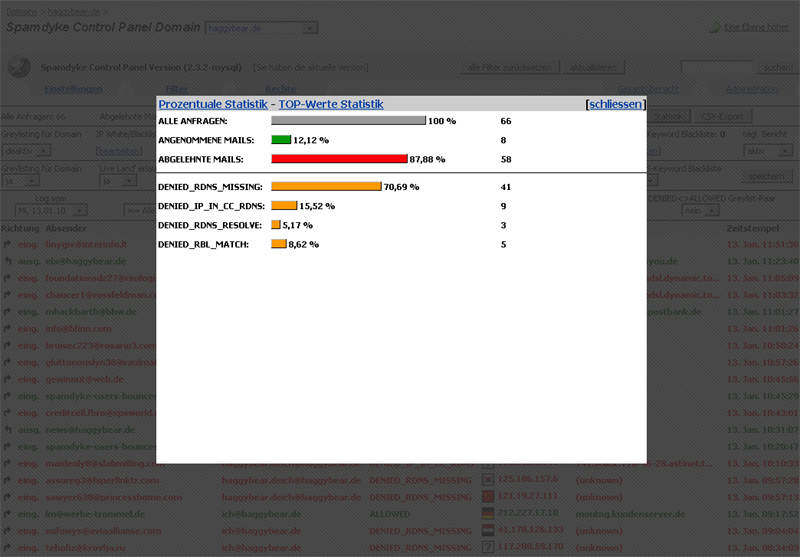
Task: Click haggybear.de breadcrumb link
Action: point(74,11)
